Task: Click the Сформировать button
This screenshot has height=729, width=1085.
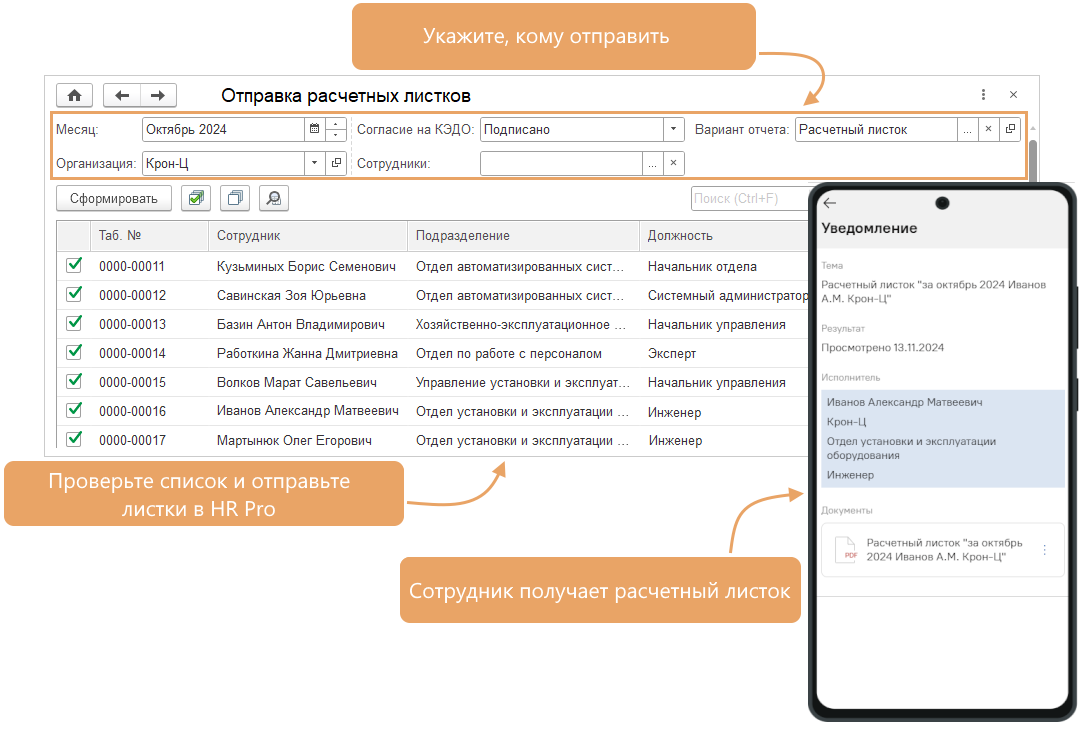Action: click(x=113, y=199)
